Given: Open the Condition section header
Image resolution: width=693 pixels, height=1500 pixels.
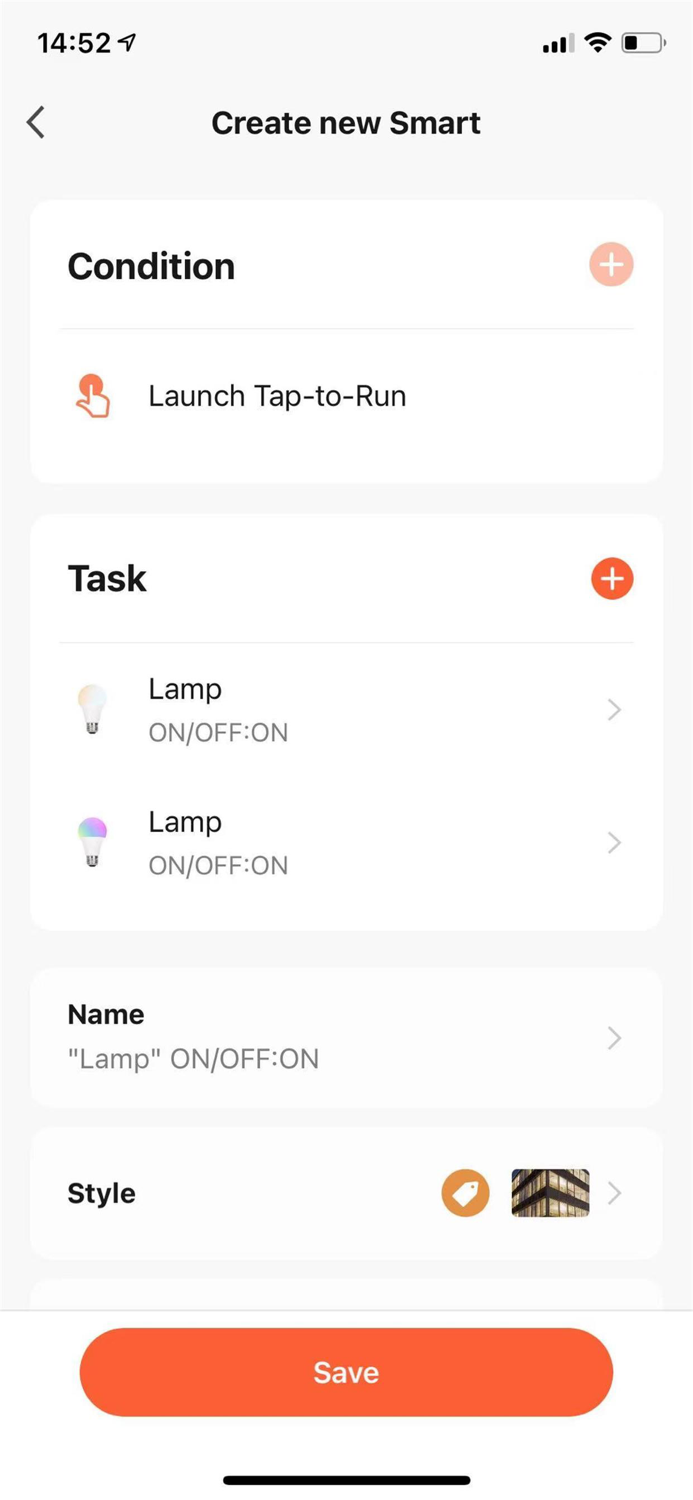Looking at the screenshot, I should pos(150,265).
